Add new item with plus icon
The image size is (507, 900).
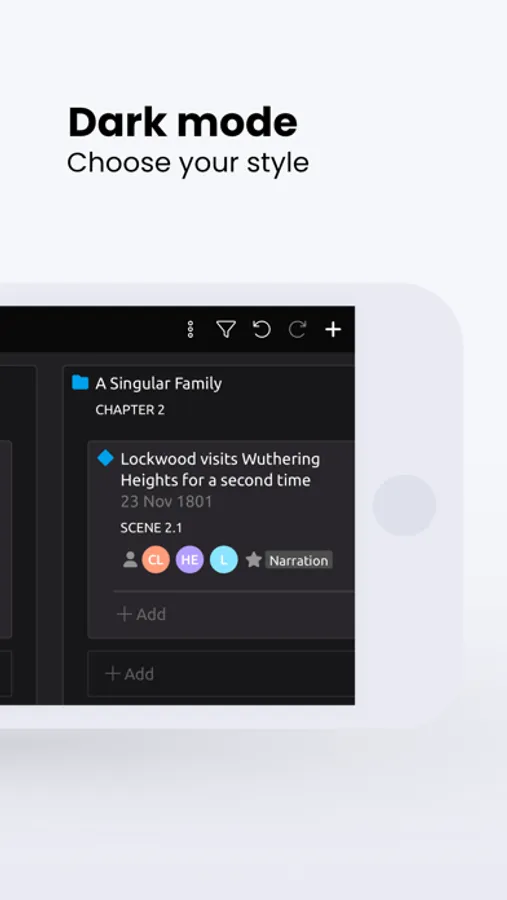coord(333,329)
